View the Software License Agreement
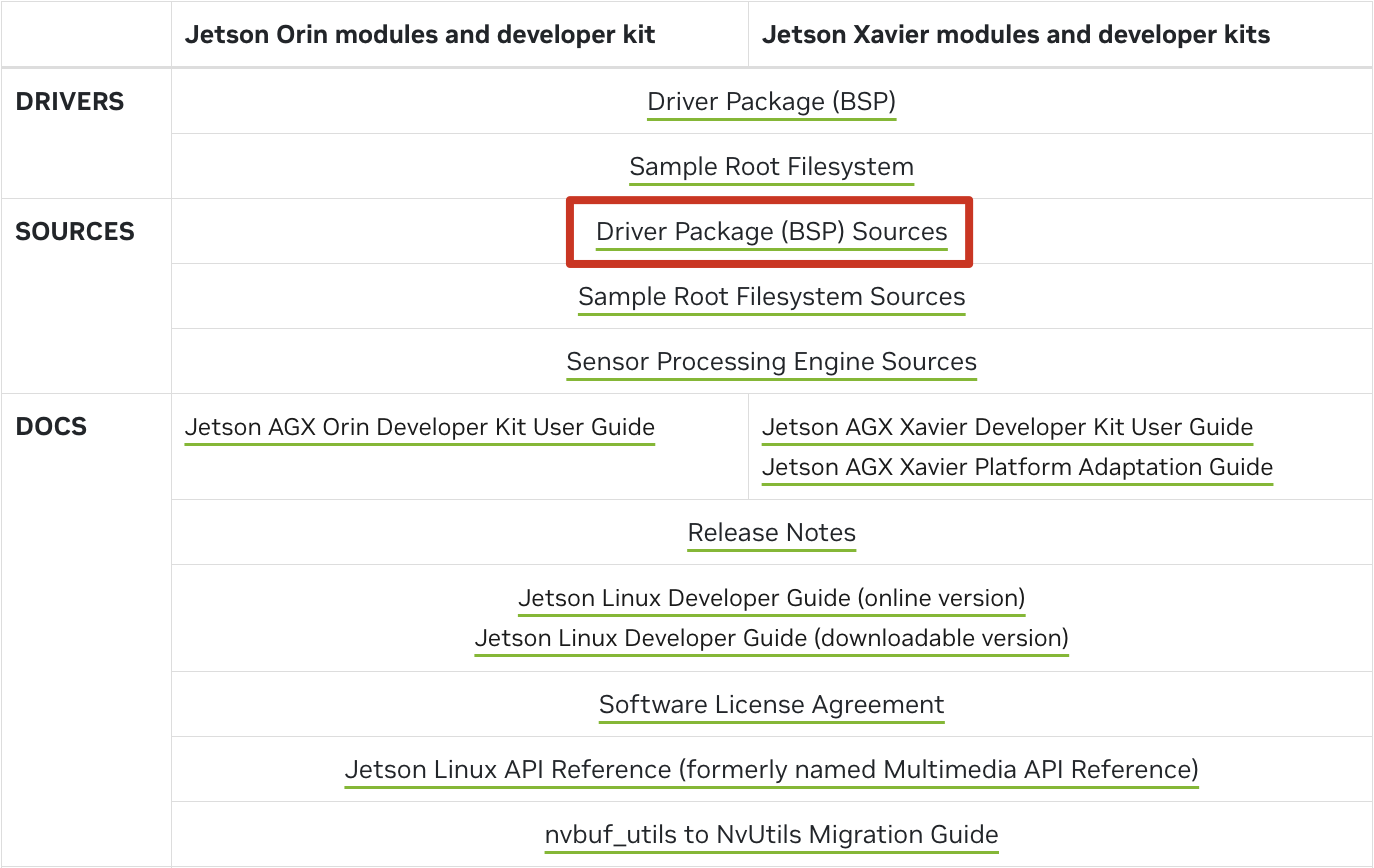This screenshot has width=1374, height=868. (x=771, y=705)
